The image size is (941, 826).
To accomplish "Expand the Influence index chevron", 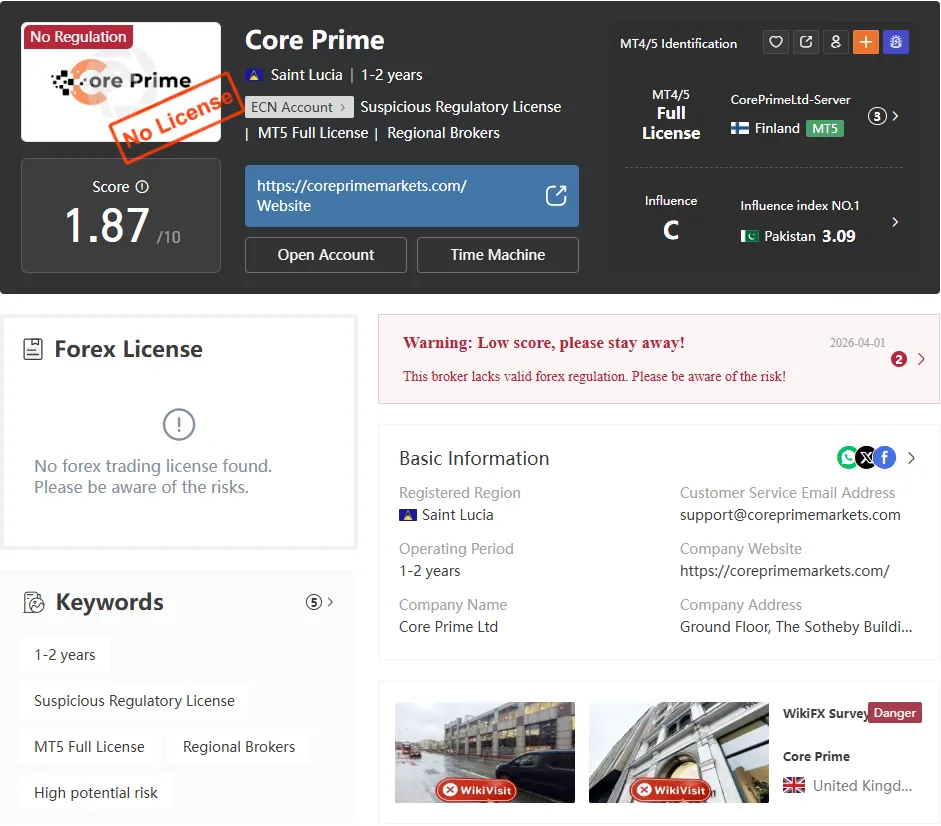I will [895, 222].
